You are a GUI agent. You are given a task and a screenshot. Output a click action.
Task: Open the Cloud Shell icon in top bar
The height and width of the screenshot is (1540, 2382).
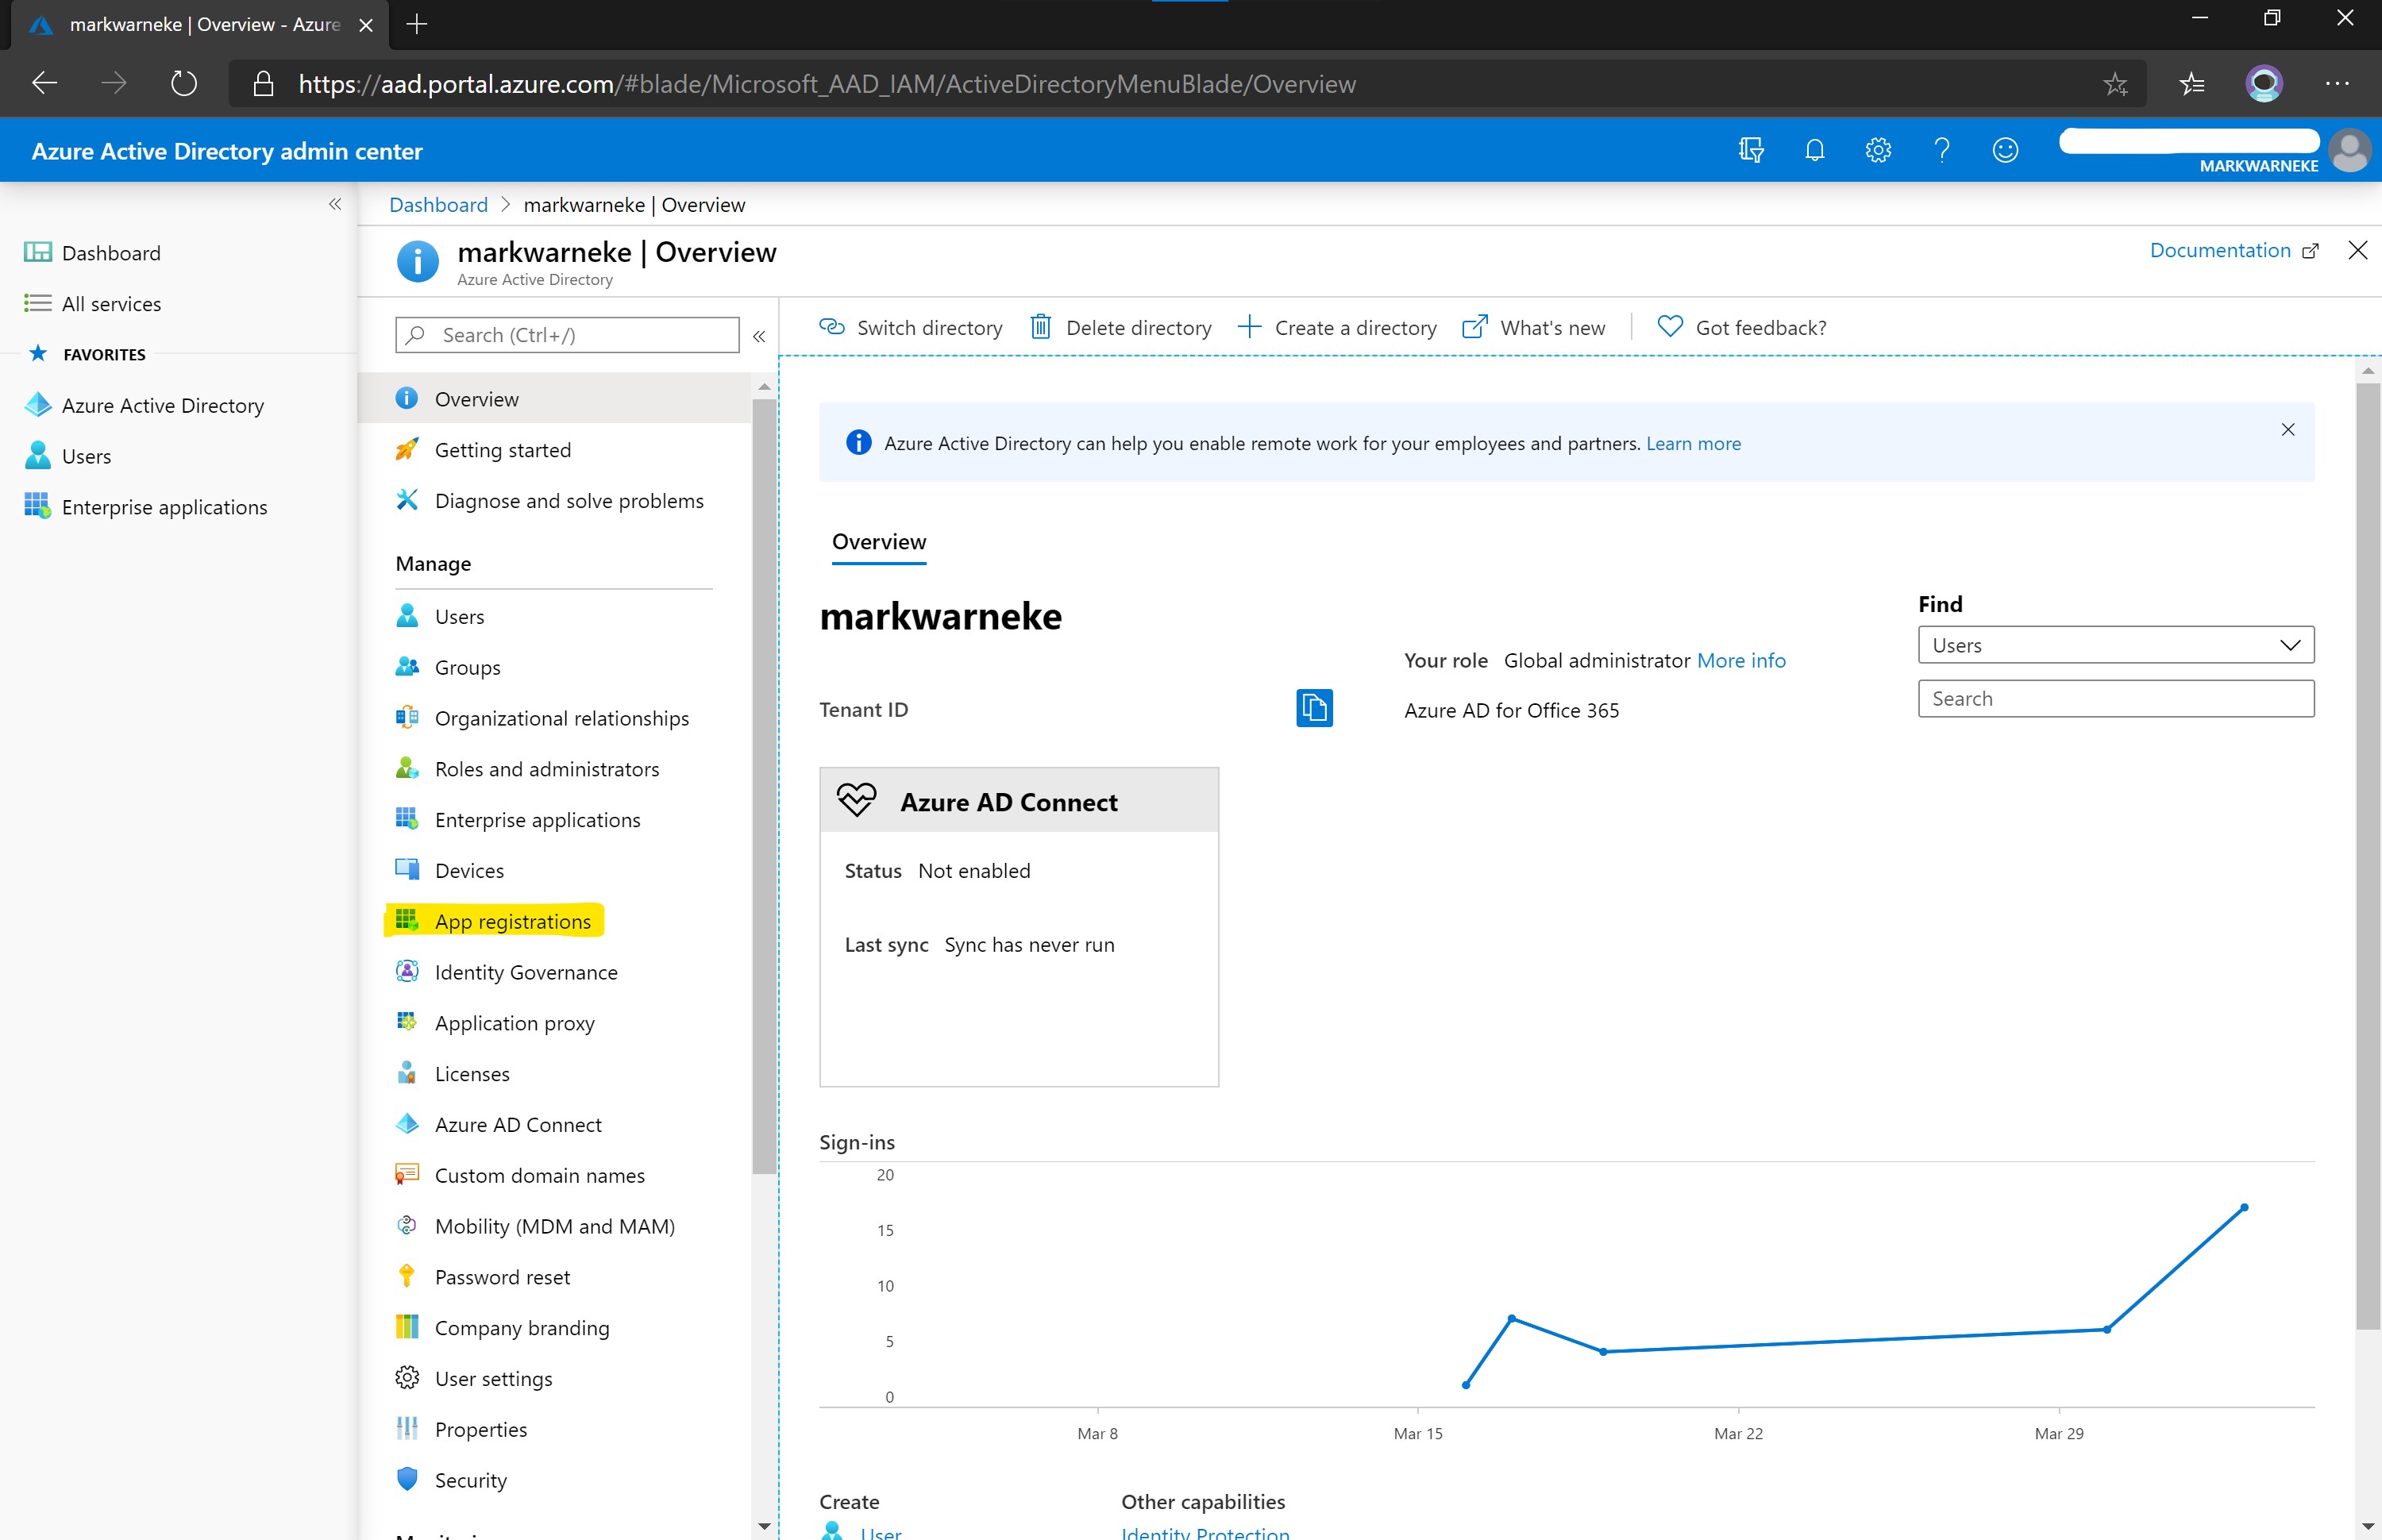pos(1750,150)
